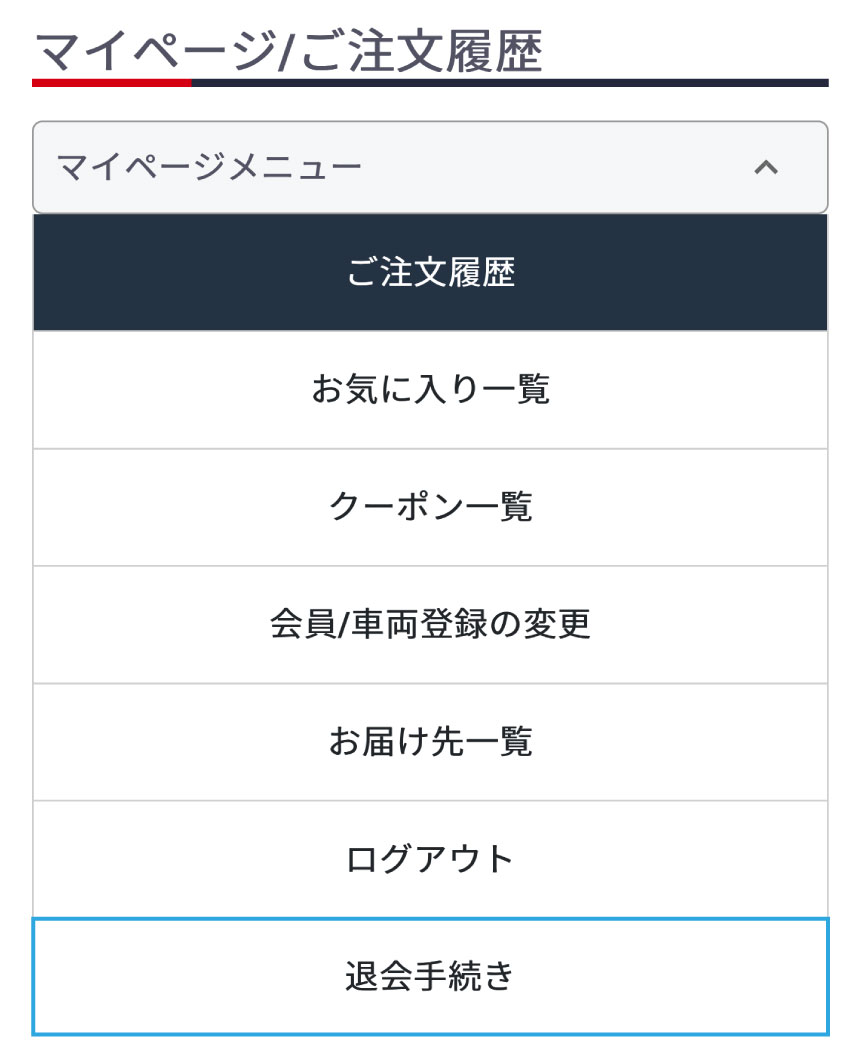Collapse the menu with the chevron-up icon
This screenshot has width=852, height=1059.
coord(765,168)
